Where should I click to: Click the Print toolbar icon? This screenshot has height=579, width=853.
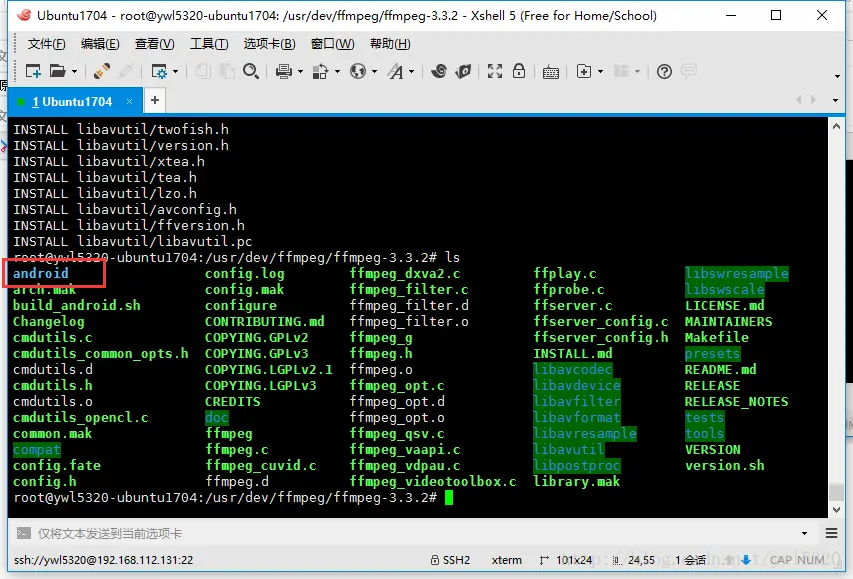[283, 71]
